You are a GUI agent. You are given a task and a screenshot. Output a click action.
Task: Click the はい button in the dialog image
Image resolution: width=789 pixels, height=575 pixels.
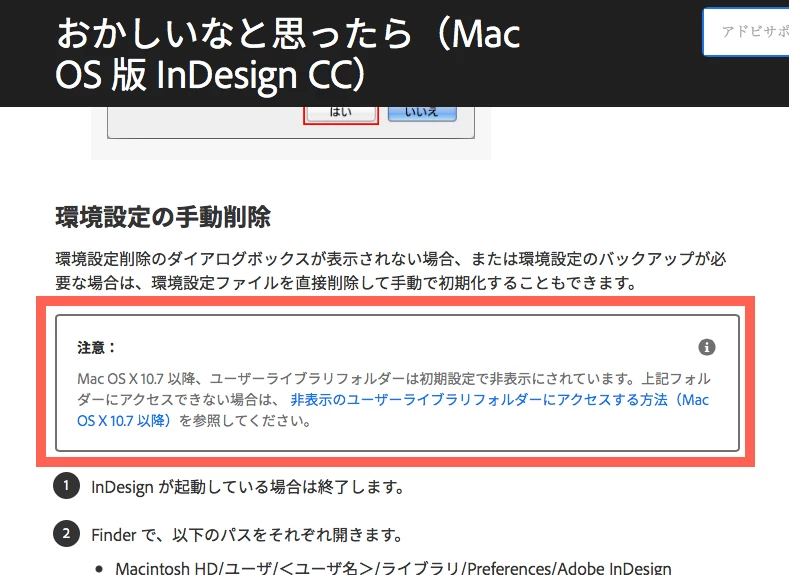(x=341, y=113)
